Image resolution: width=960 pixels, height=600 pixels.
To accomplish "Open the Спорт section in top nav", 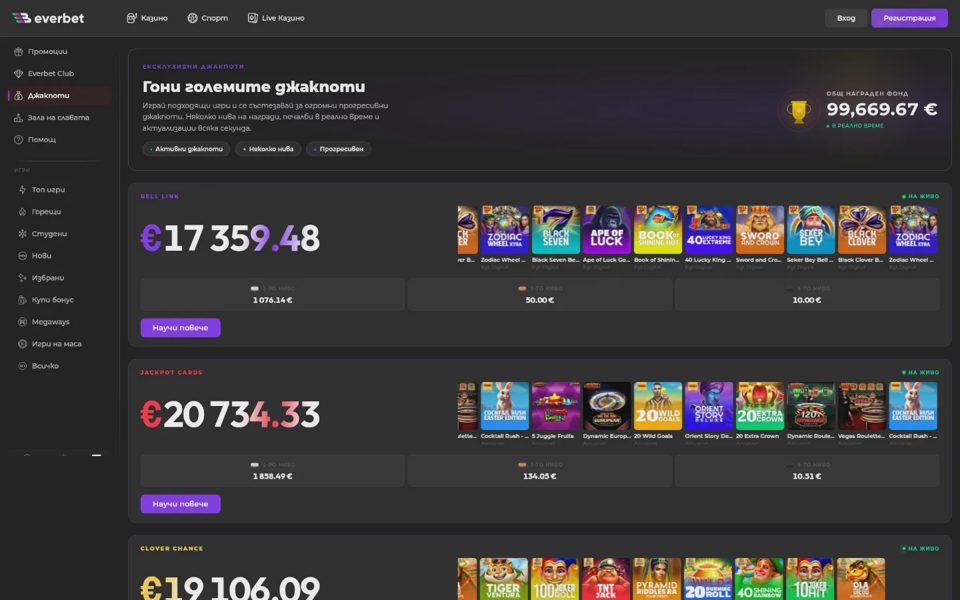I will pos(208,18).
